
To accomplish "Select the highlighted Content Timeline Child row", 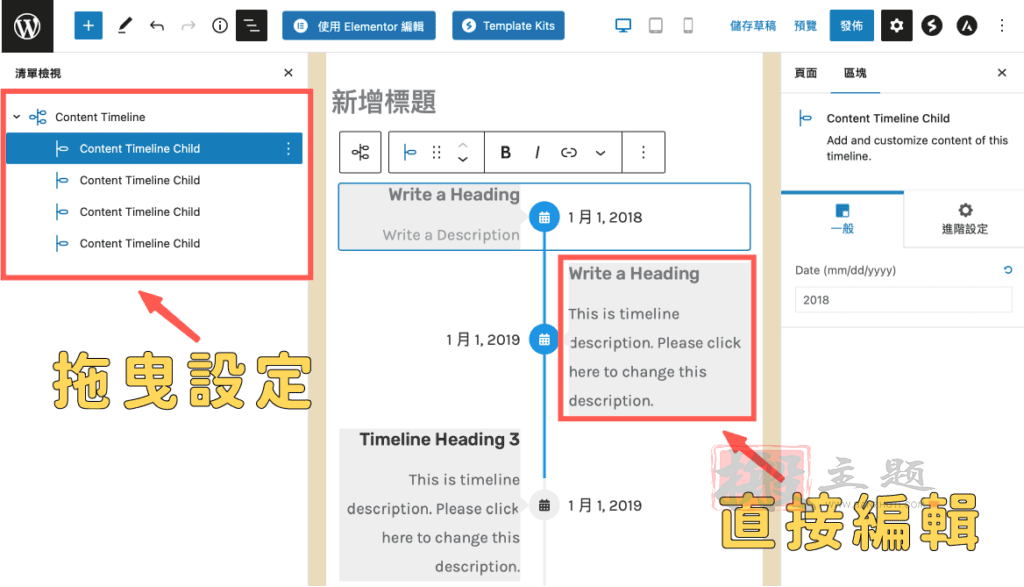I will 154,148.
